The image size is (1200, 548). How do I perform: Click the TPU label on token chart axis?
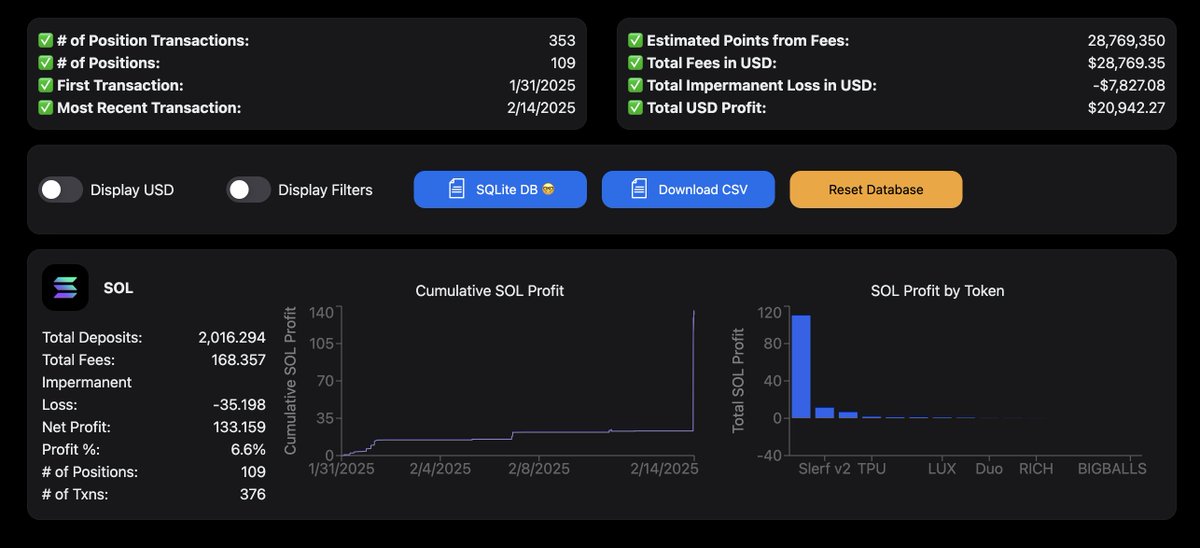click(x=871, y=468)
